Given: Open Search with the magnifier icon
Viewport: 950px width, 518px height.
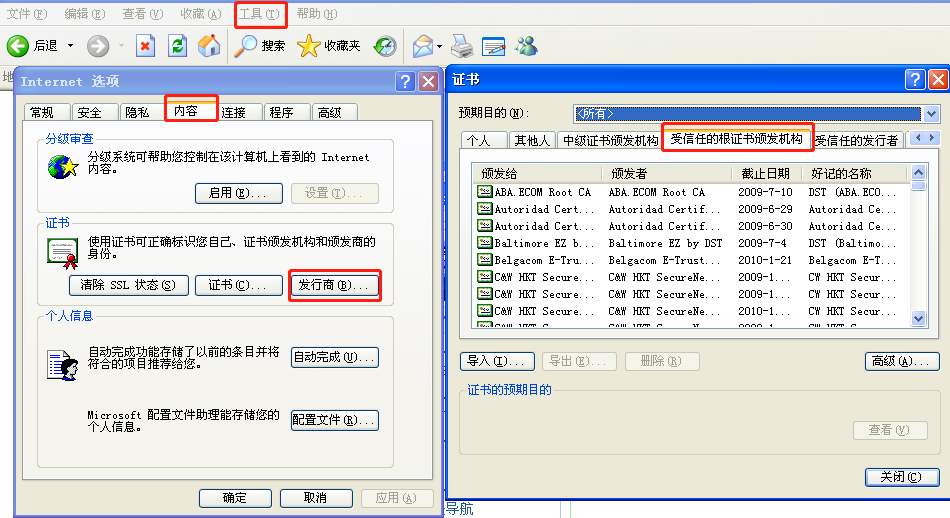Looking at the screenshot, I should [245, 46].
